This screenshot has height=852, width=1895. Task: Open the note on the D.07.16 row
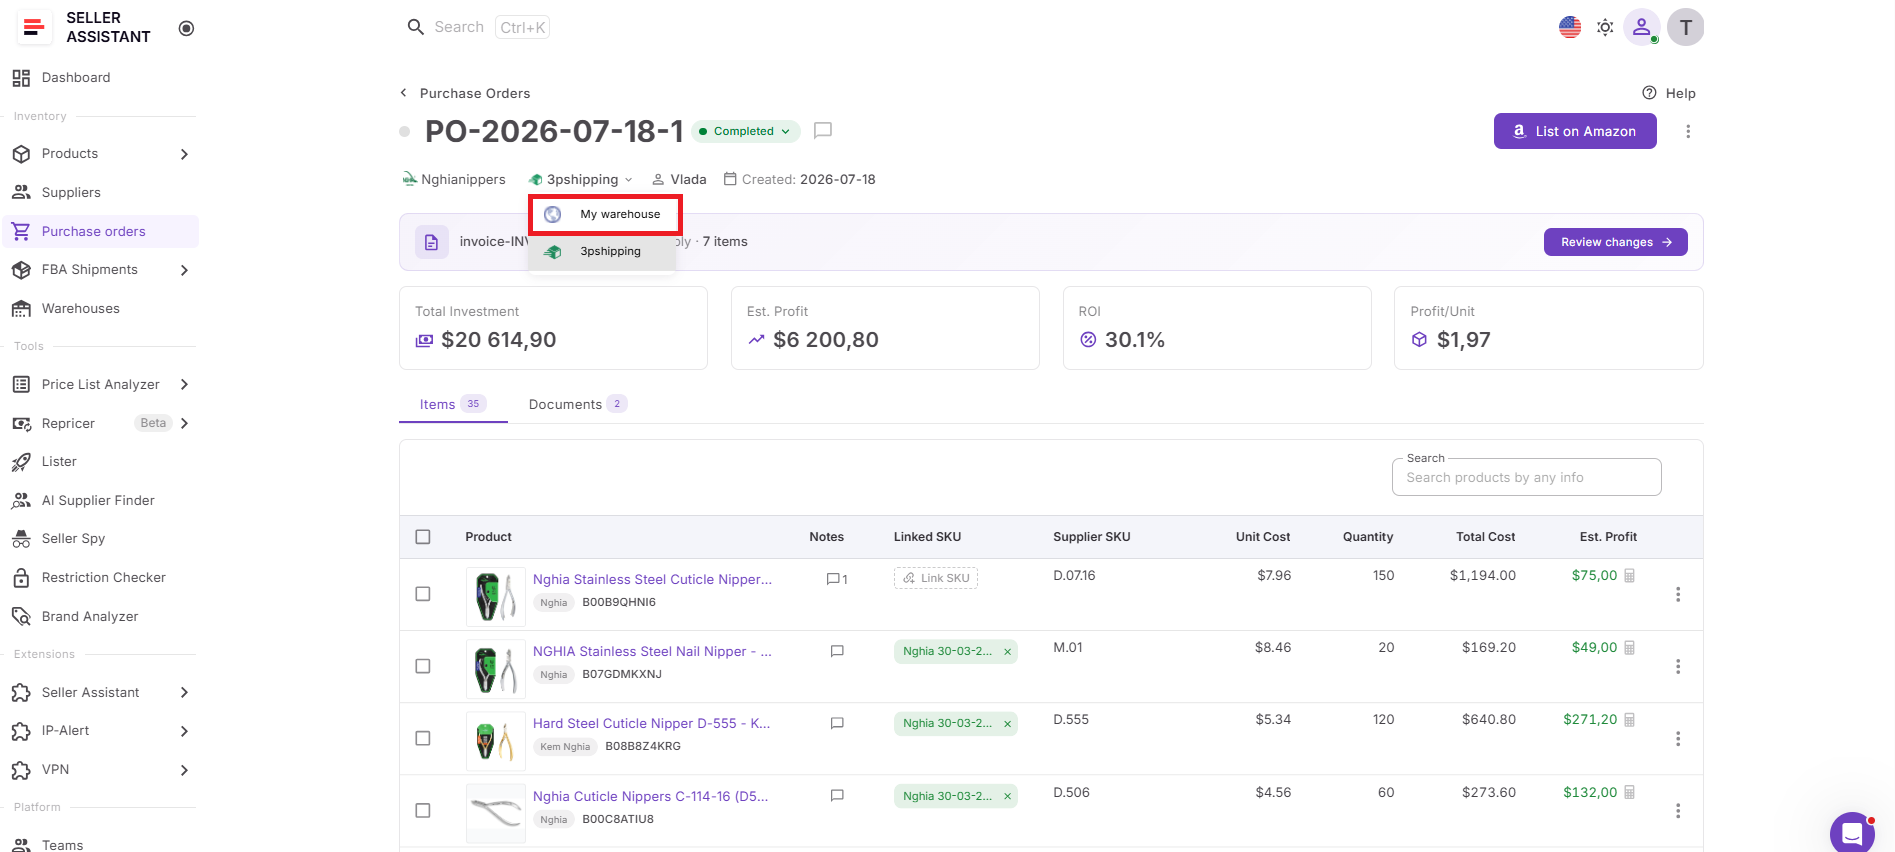tap(837, 579)
